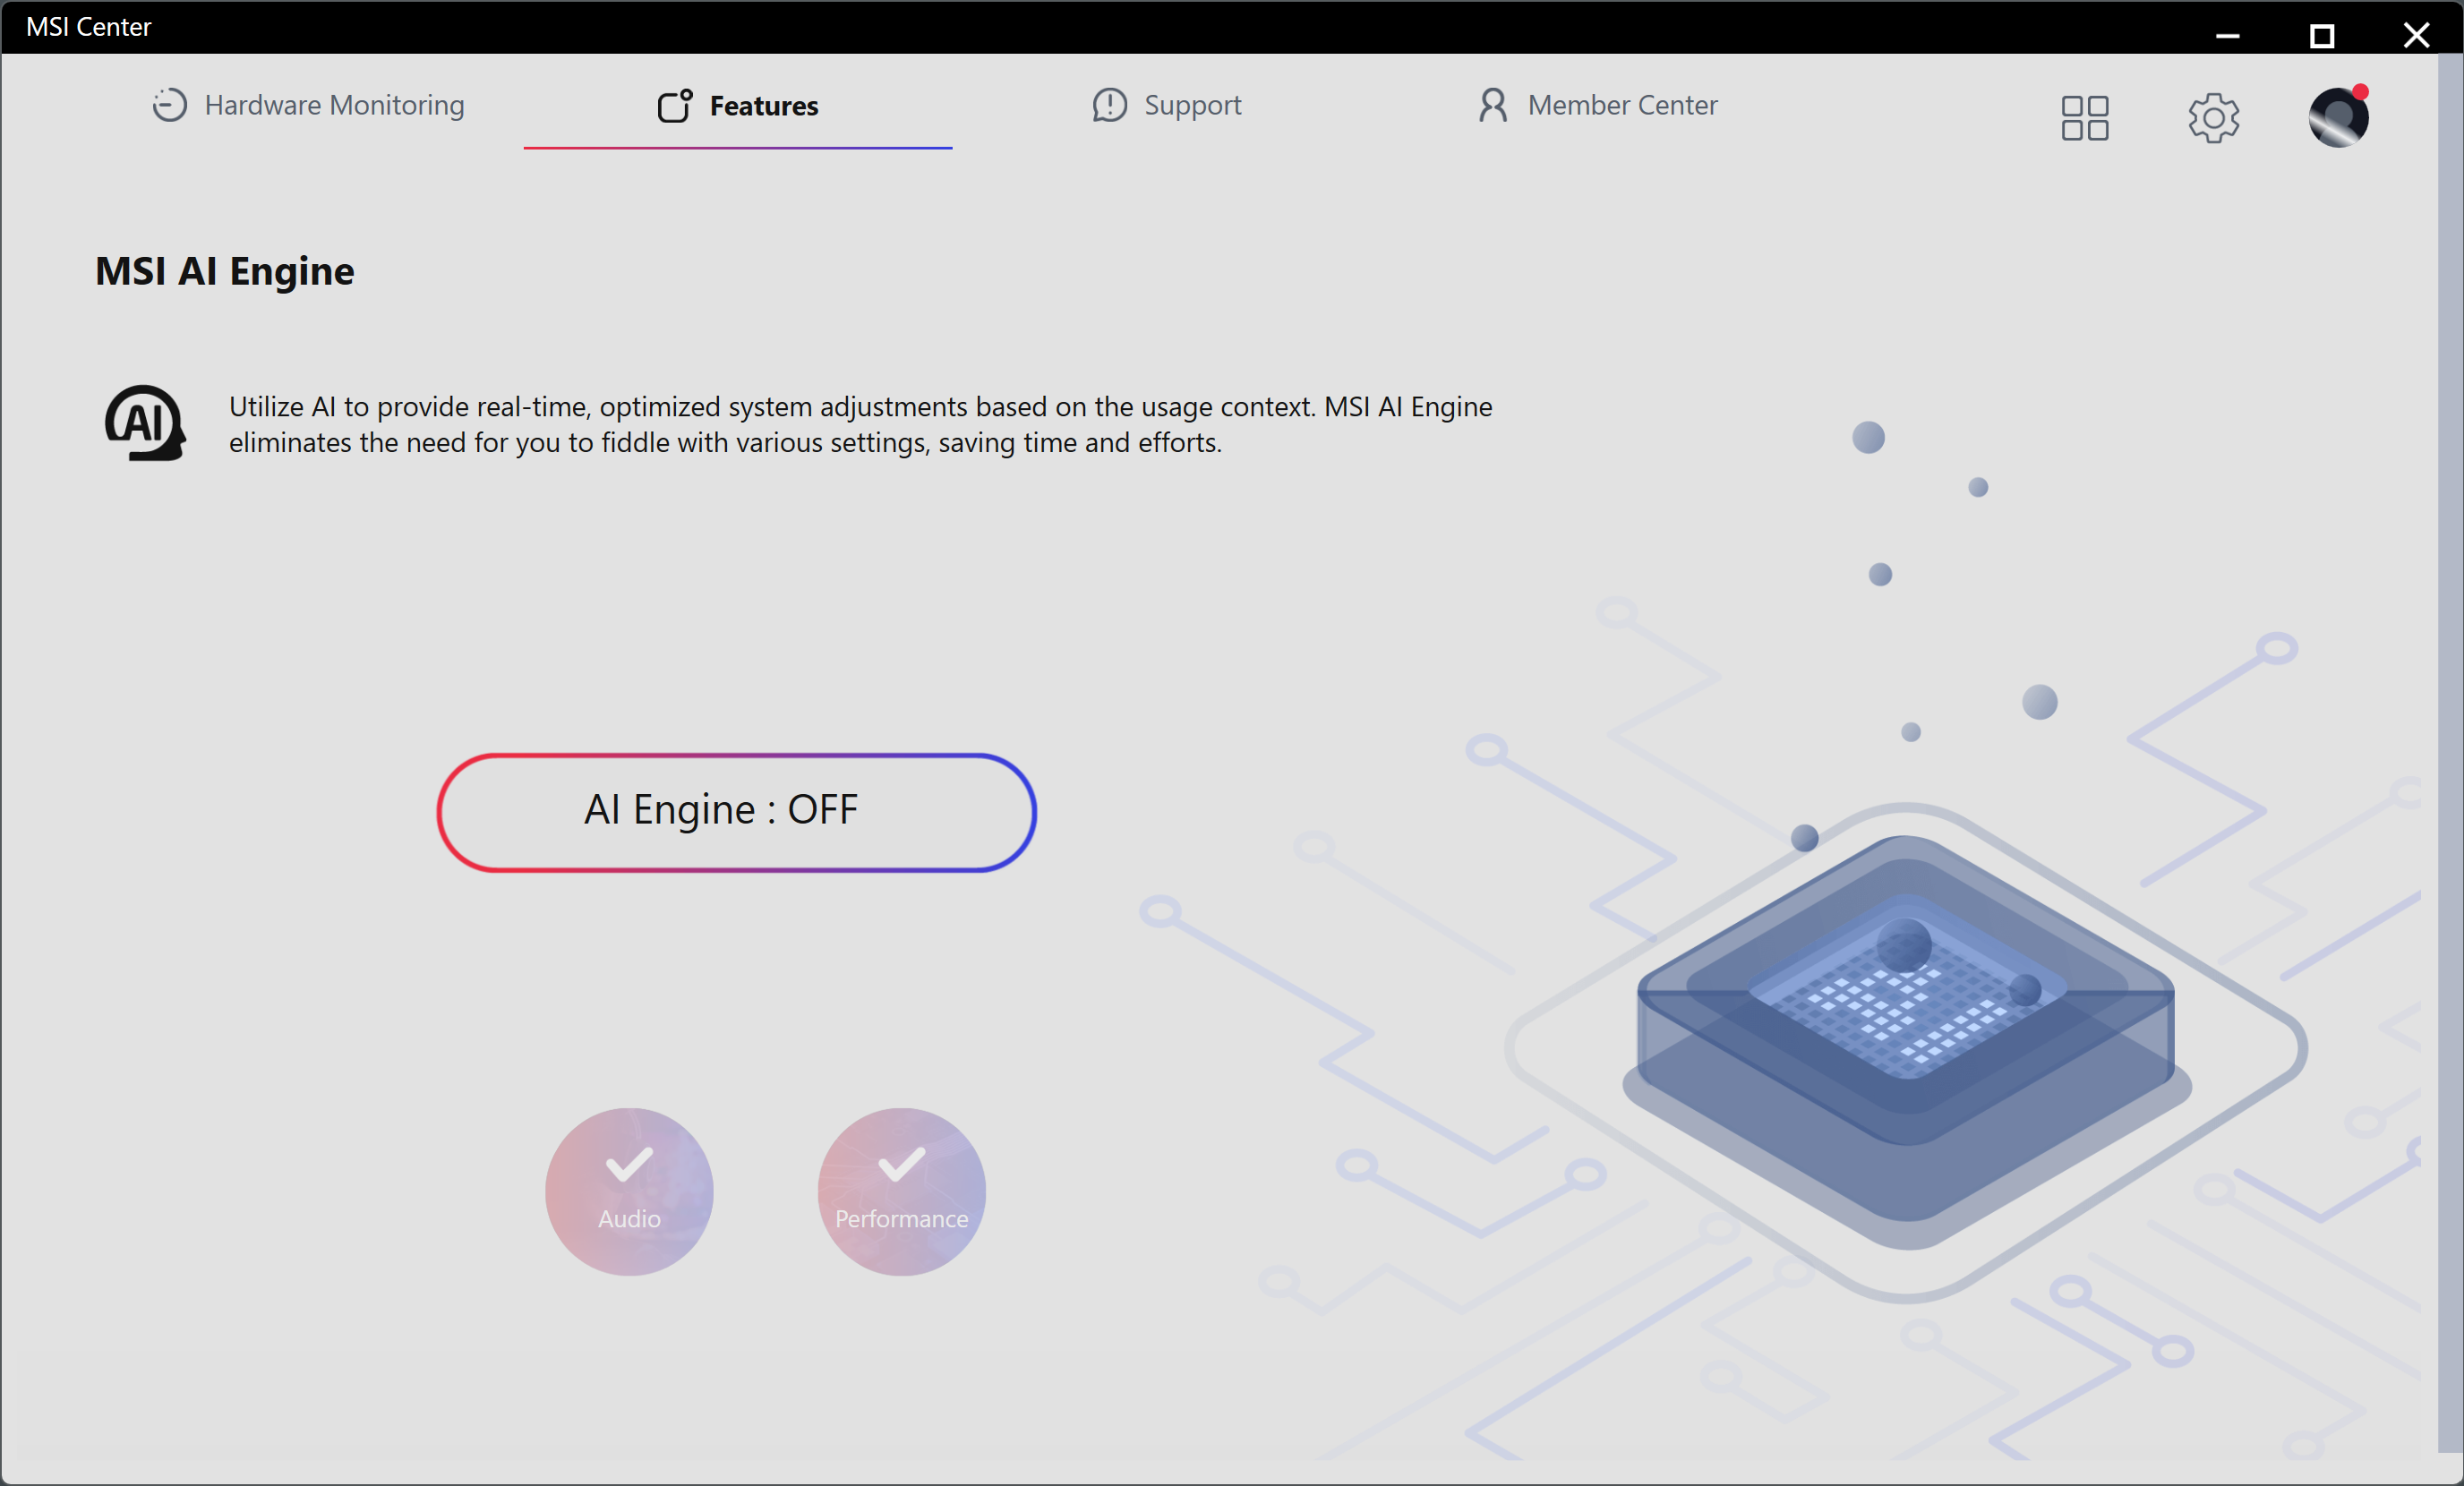This screenshot has width=2464, height=1486.
Task: Minimize the MSI Center window
Action: click(2227, 35)
